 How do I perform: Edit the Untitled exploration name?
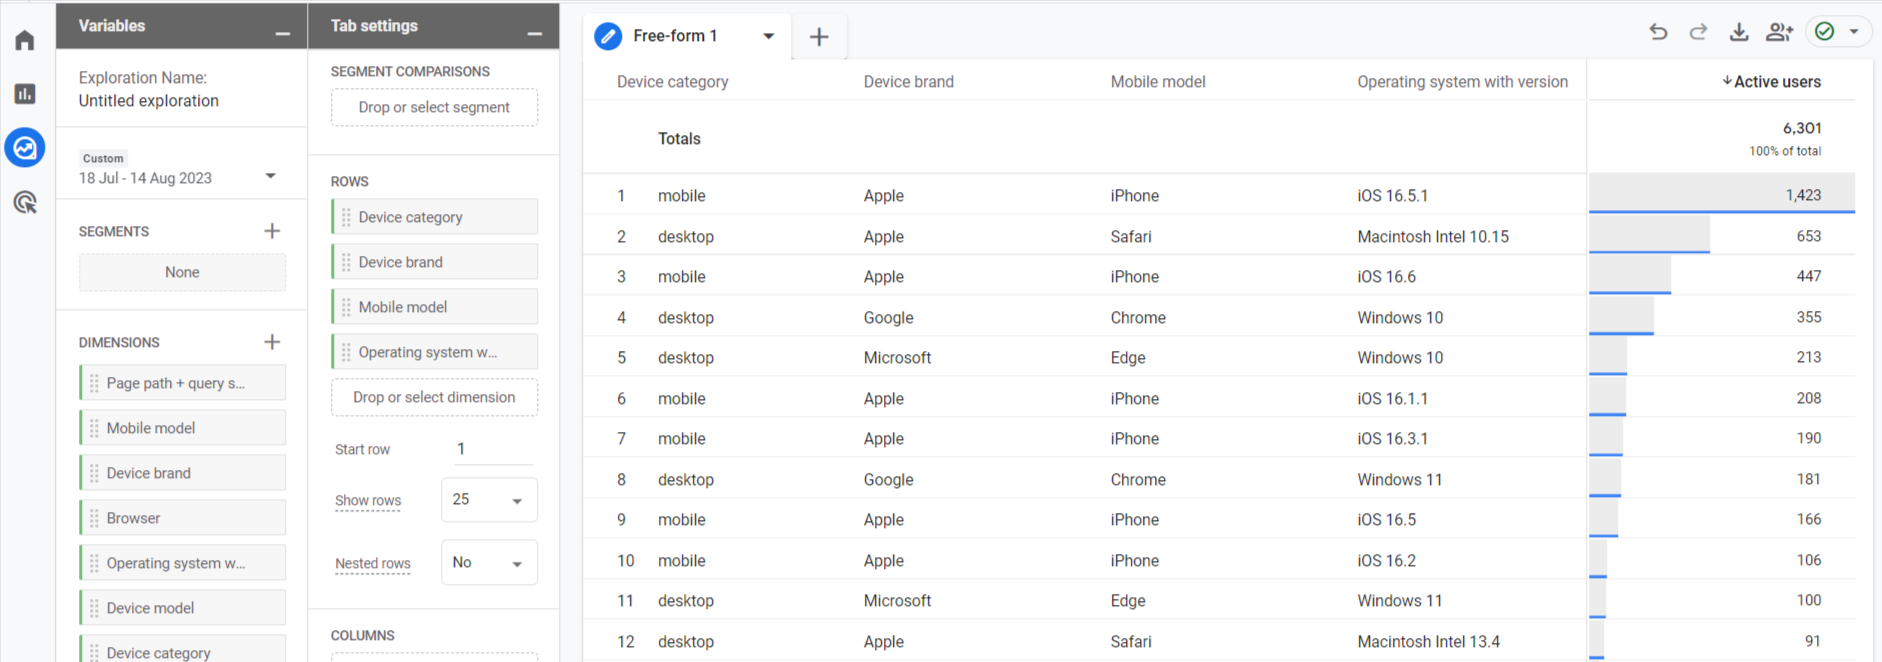(148, 101)
